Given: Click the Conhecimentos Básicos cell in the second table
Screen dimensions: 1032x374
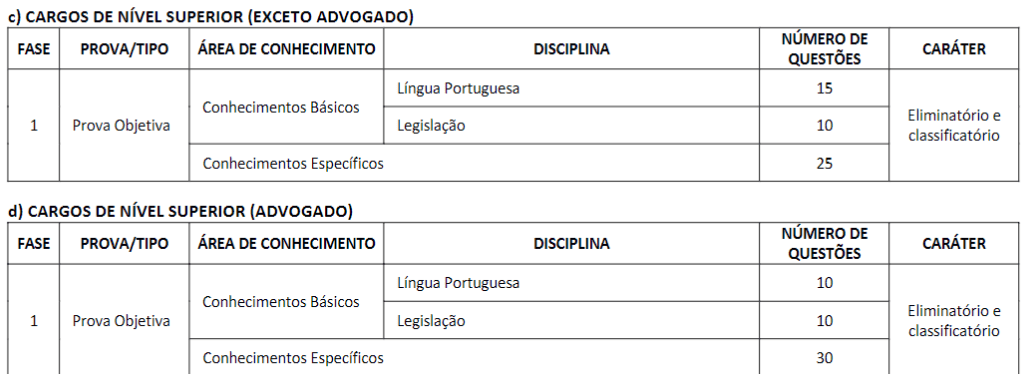Looking at the screenshot, I should [x=286, y=302].
